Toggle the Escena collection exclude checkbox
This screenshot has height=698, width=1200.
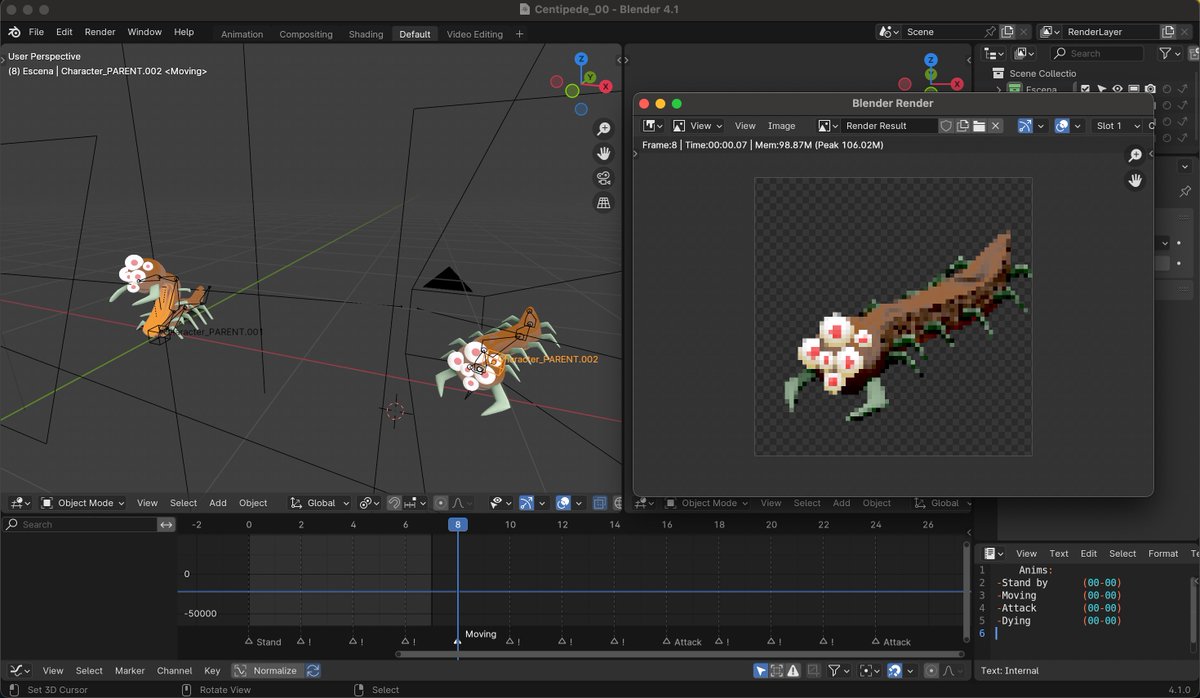tap(1086, 89)
